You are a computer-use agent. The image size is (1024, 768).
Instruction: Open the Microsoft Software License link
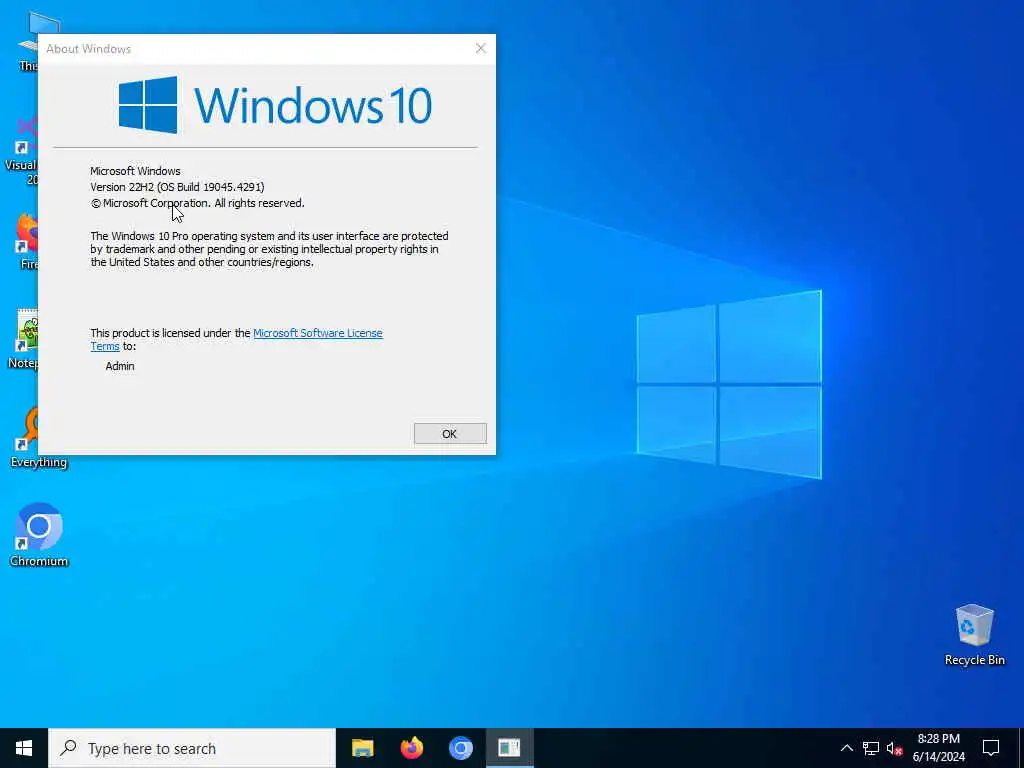pyautogui.click(x=317, y=333)
